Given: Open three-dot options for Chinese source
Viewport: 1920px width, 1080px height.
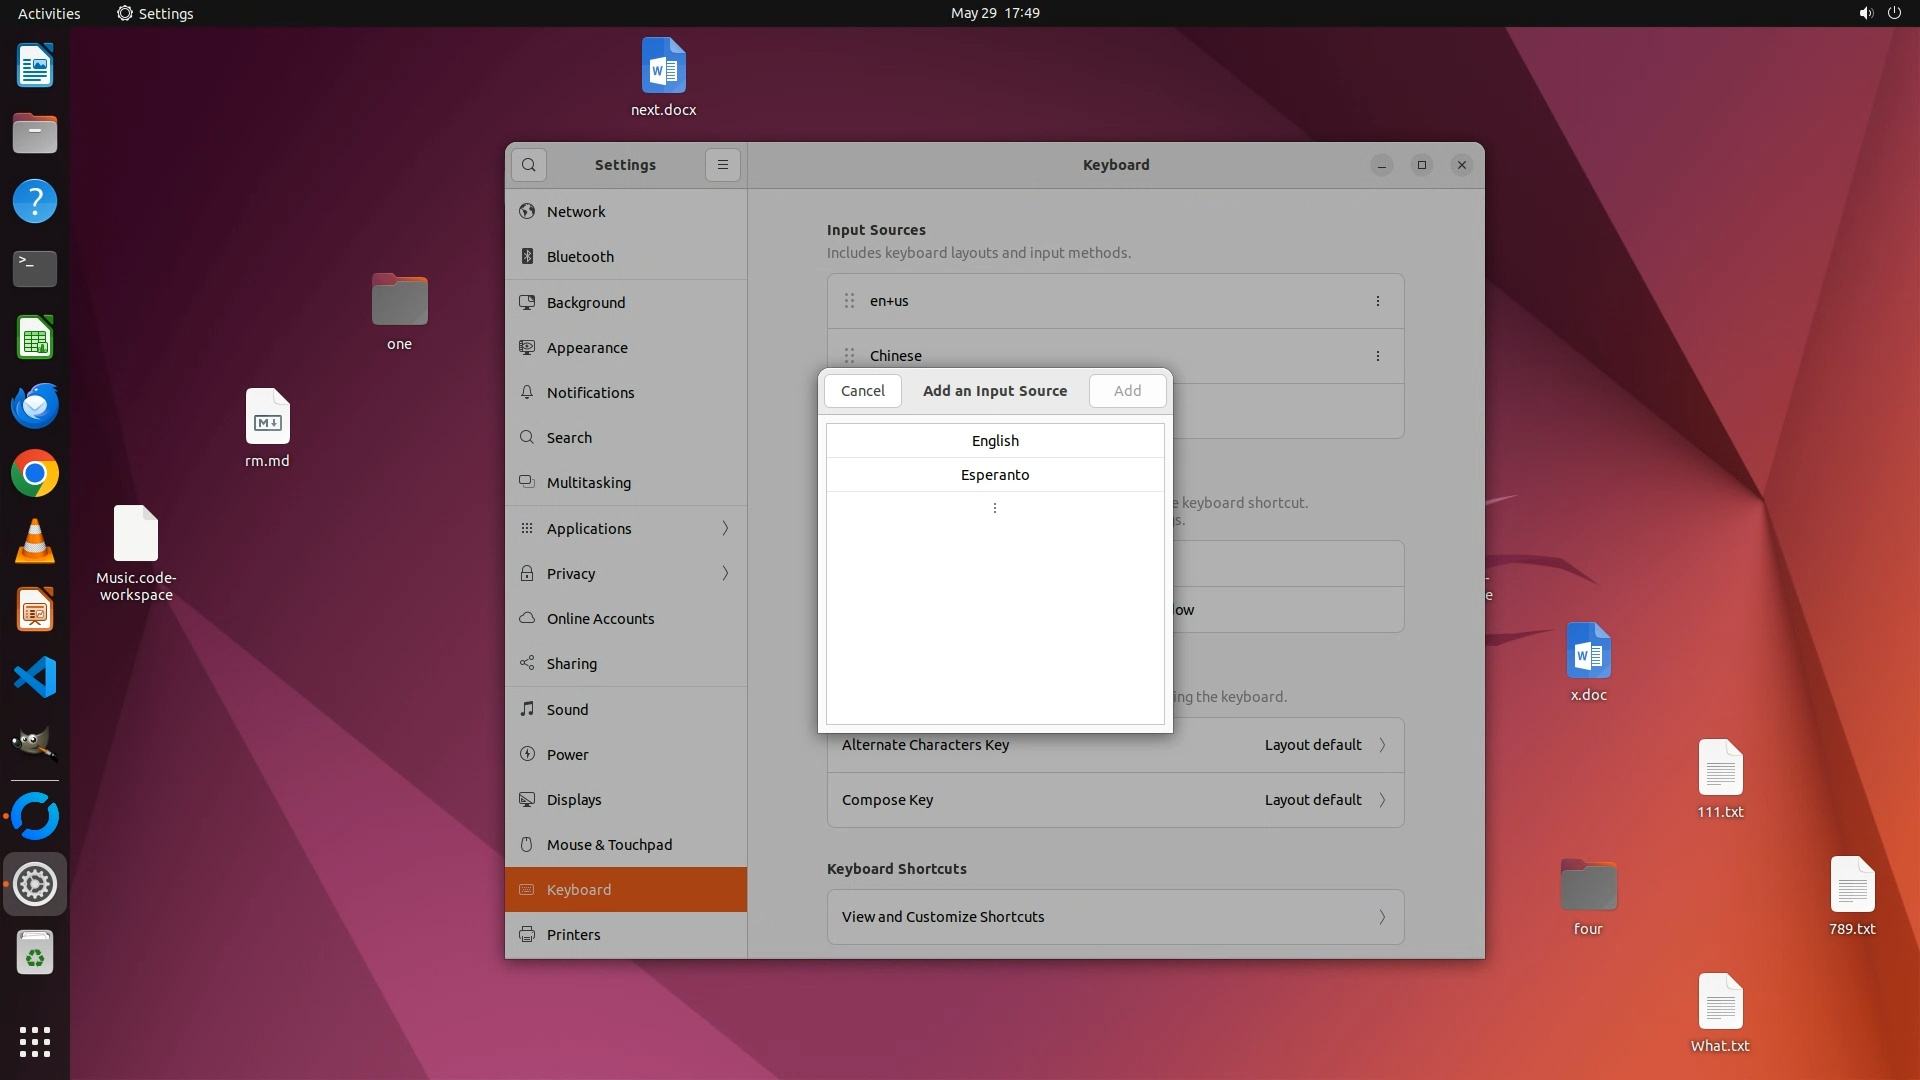Looking at the screenshot, I should pyautogui.click(x=1377, y=356).
